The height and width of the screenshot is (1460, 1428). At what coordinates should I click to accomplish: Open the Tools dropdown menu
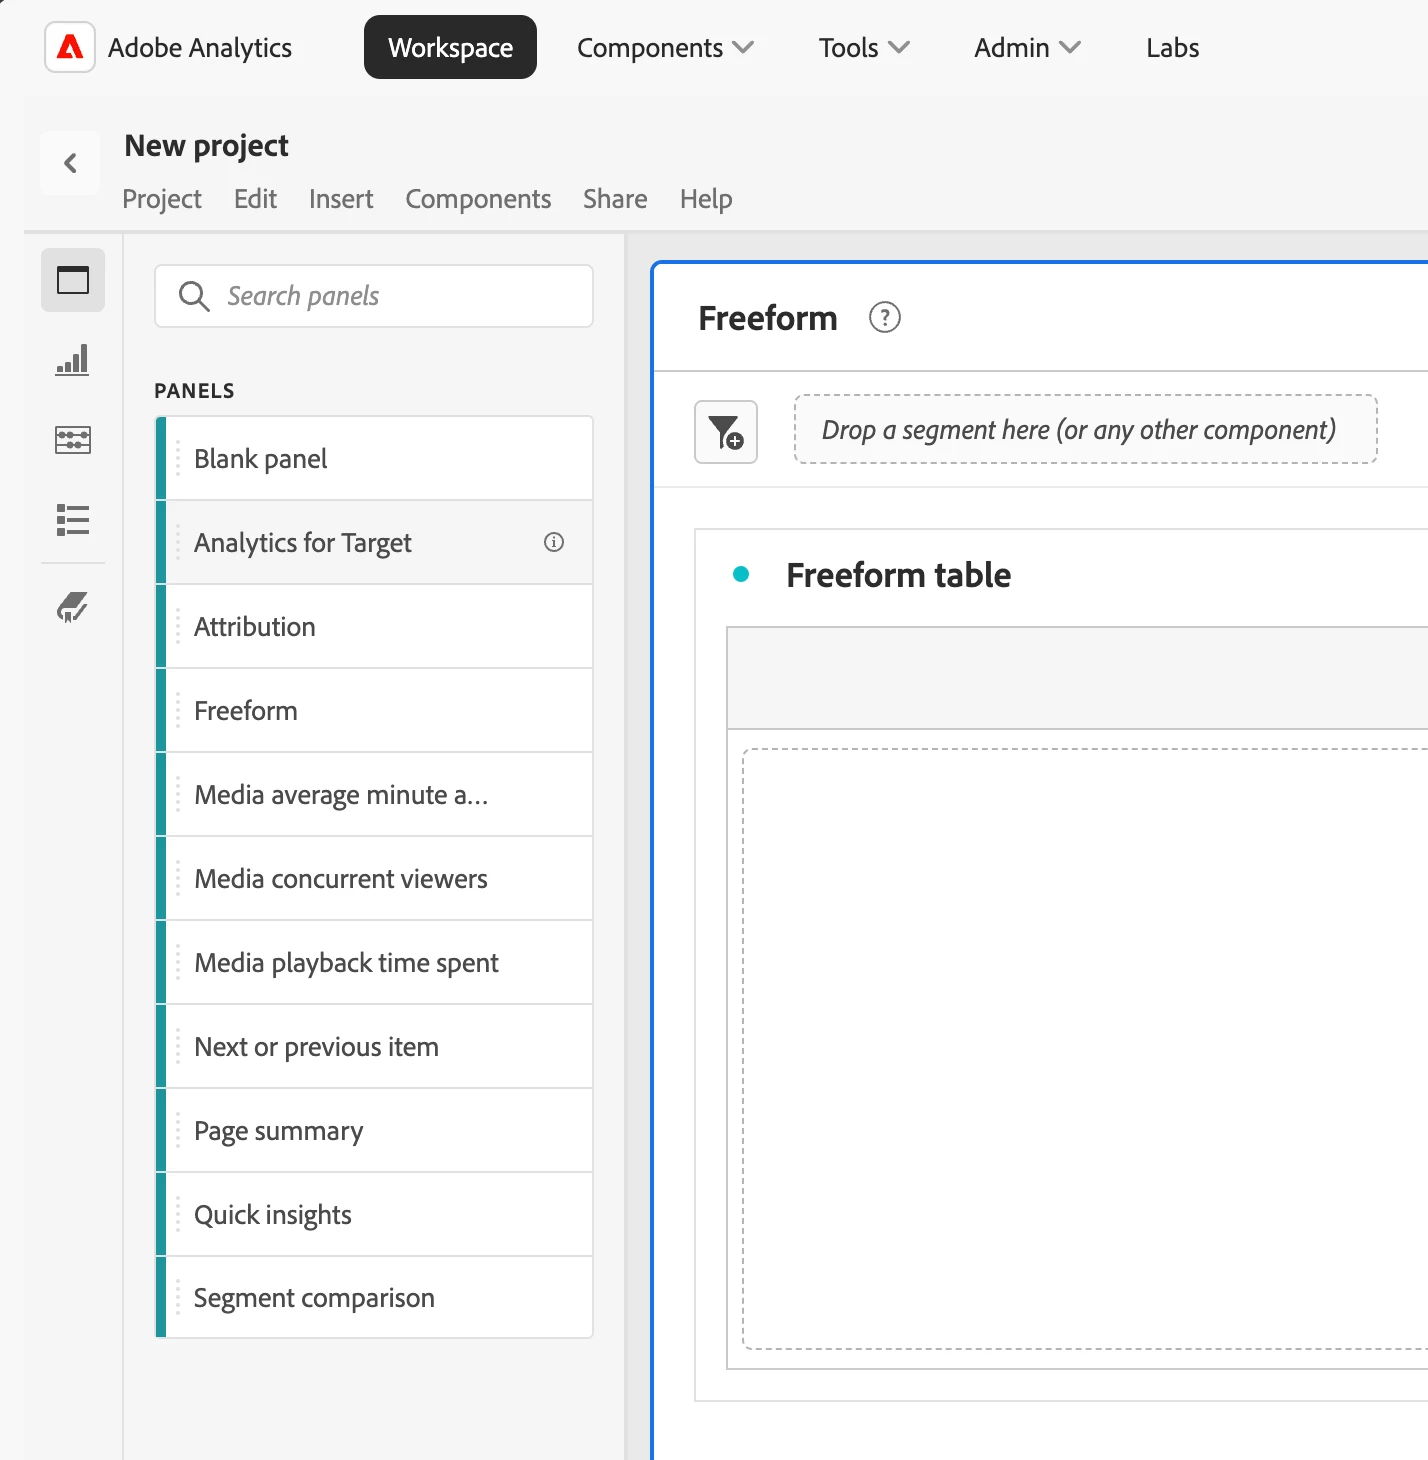864,48
